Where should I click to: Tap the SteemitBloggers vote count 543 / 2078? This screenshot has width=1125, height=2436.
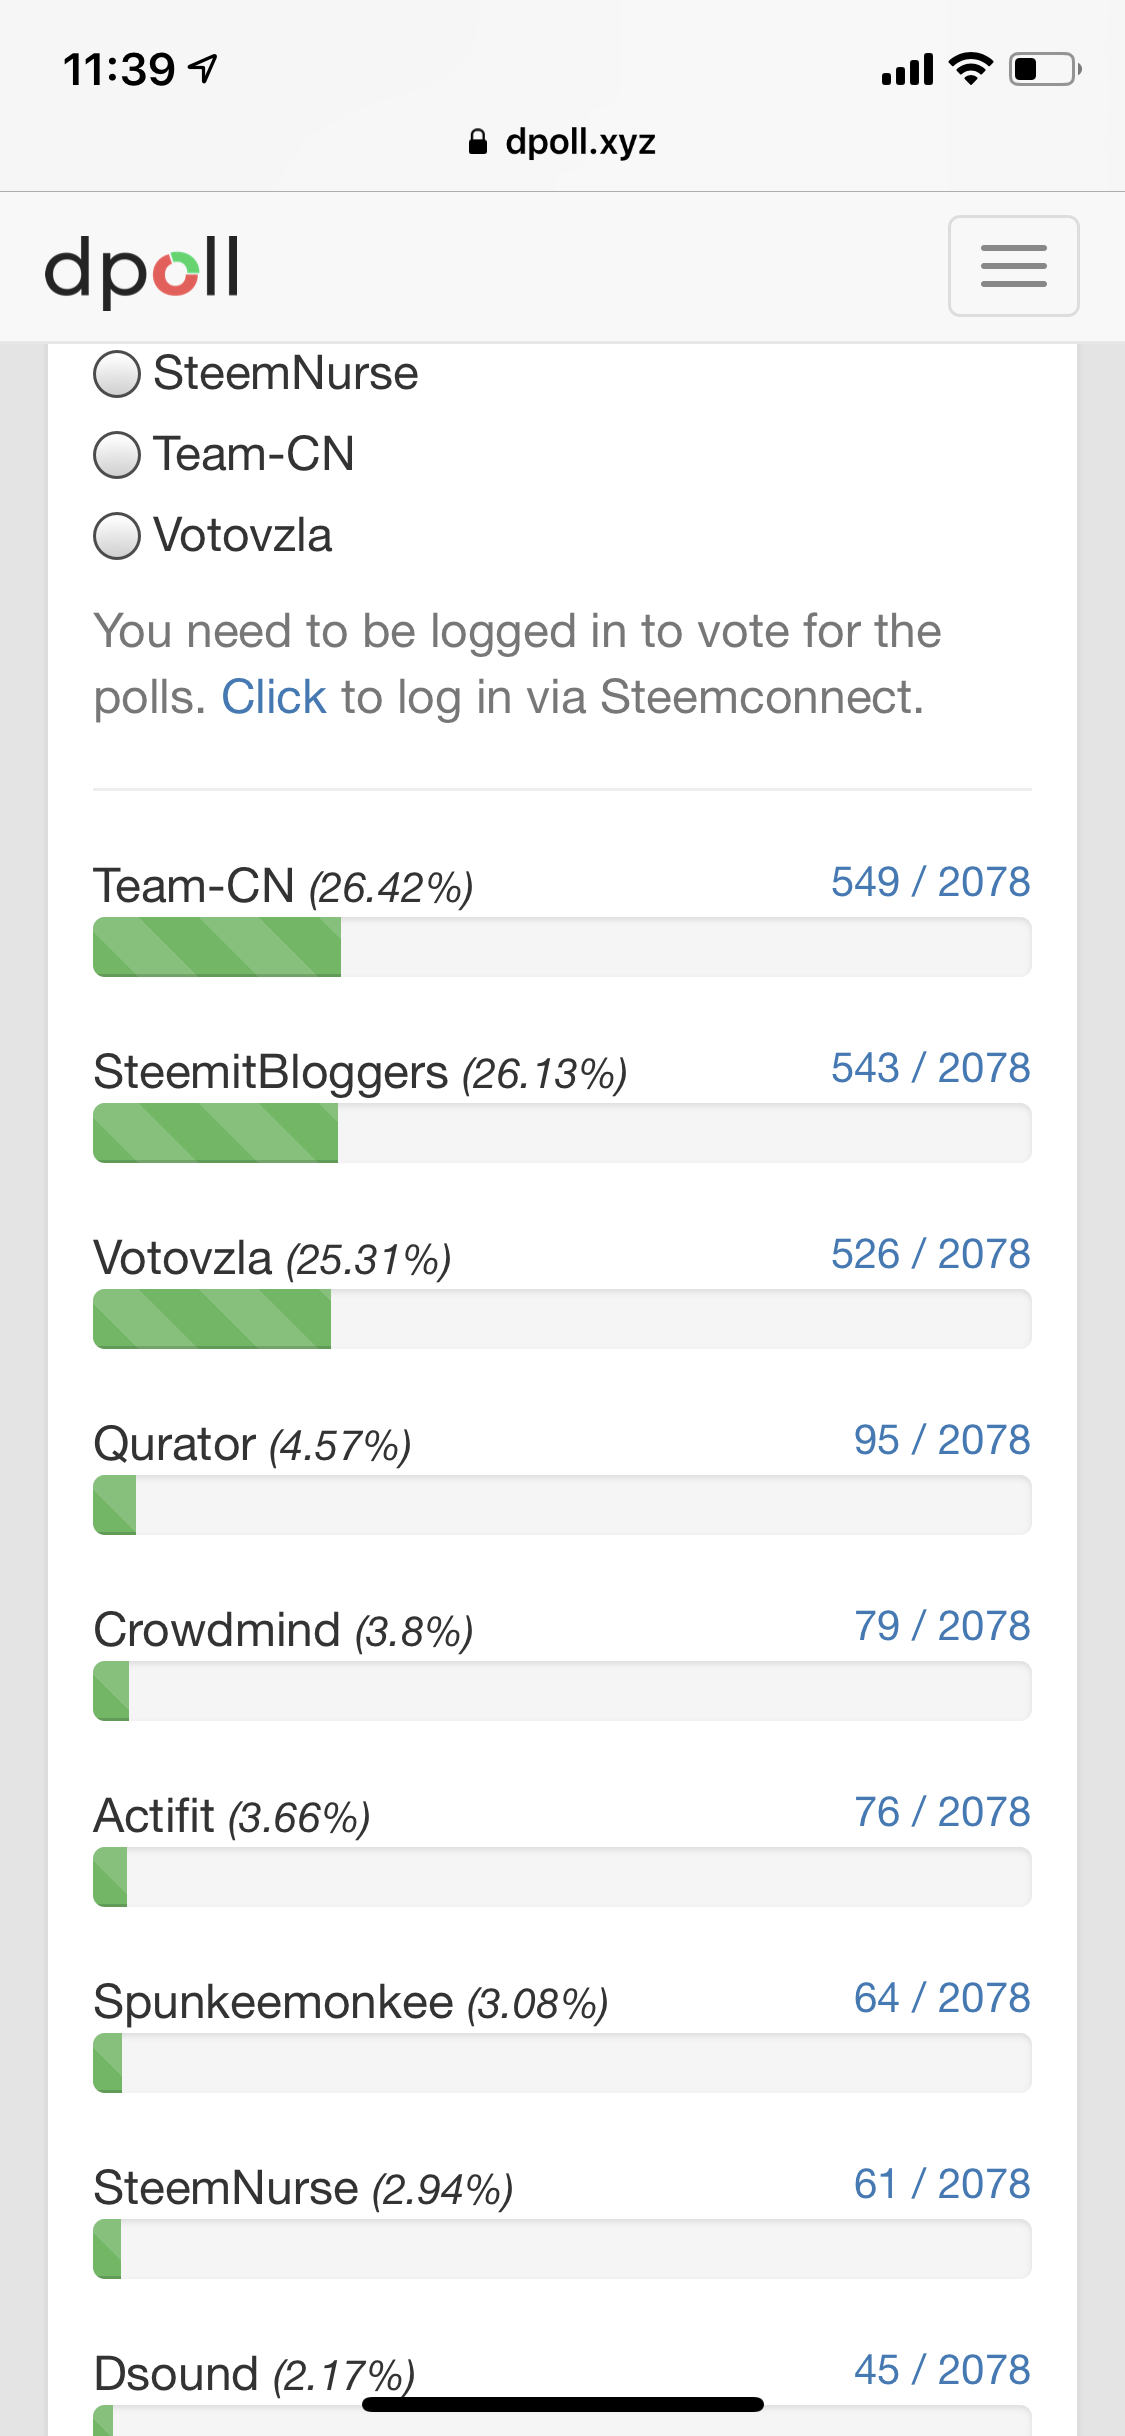(930, 1068)
